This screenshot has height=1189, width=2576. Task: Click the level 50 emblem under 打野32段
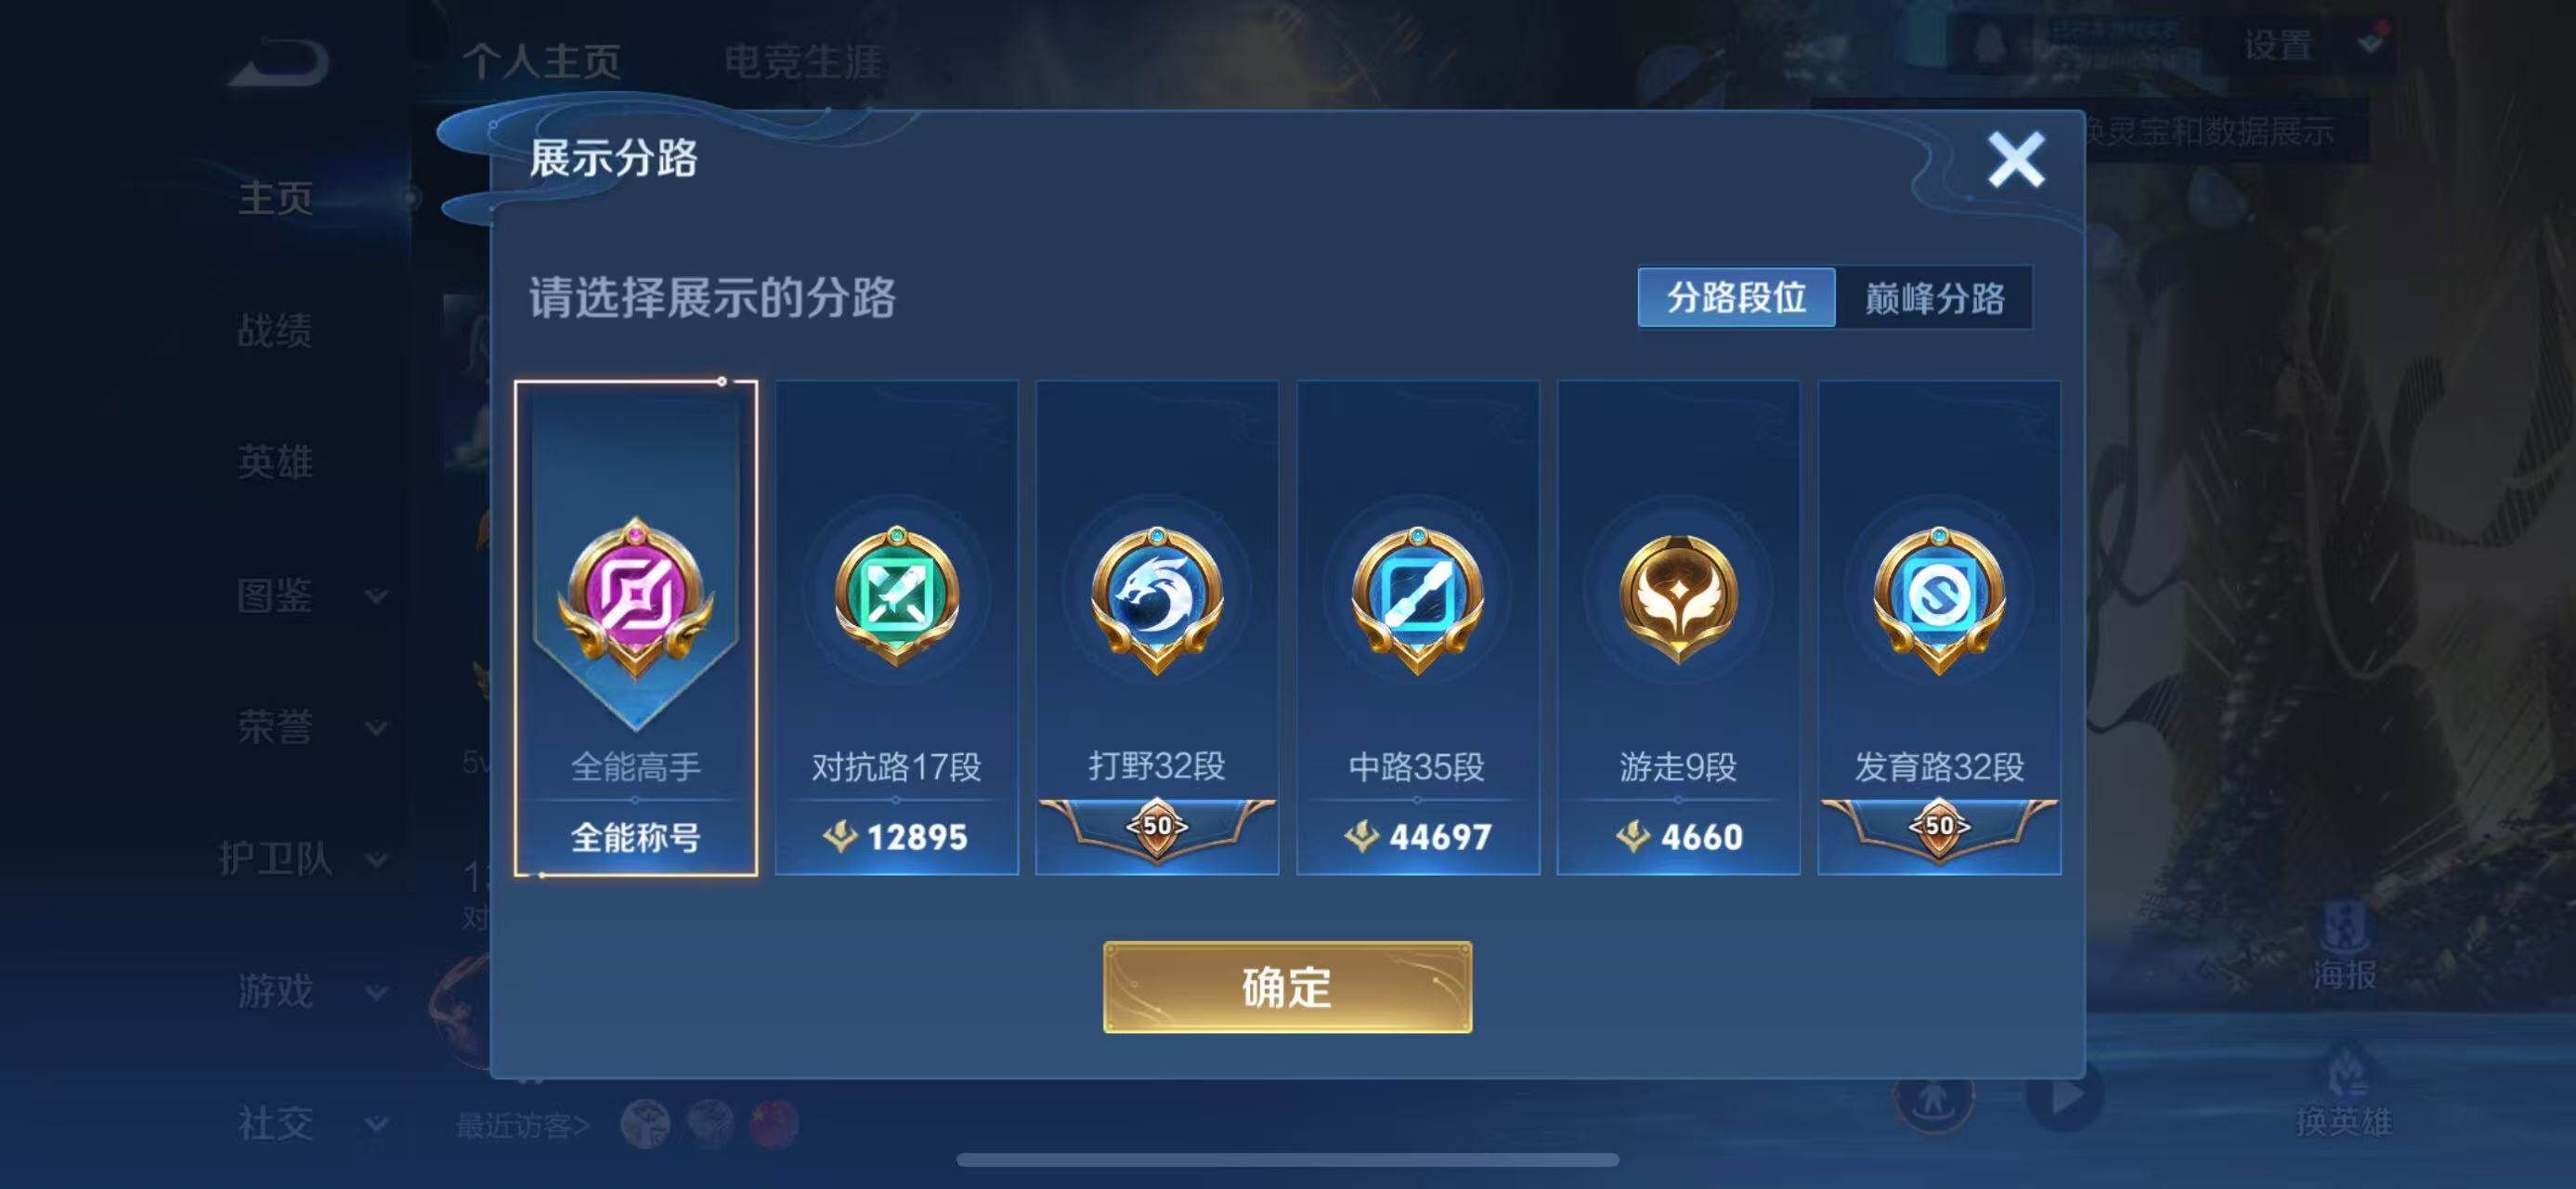1157,827
